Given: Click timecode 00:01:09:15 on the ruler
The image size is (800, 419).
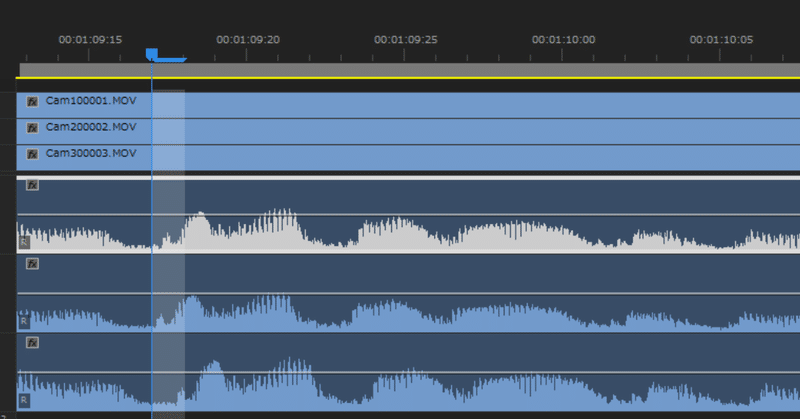Looking at the screenshot, I should pyautogui.click(x=90, y=40).
